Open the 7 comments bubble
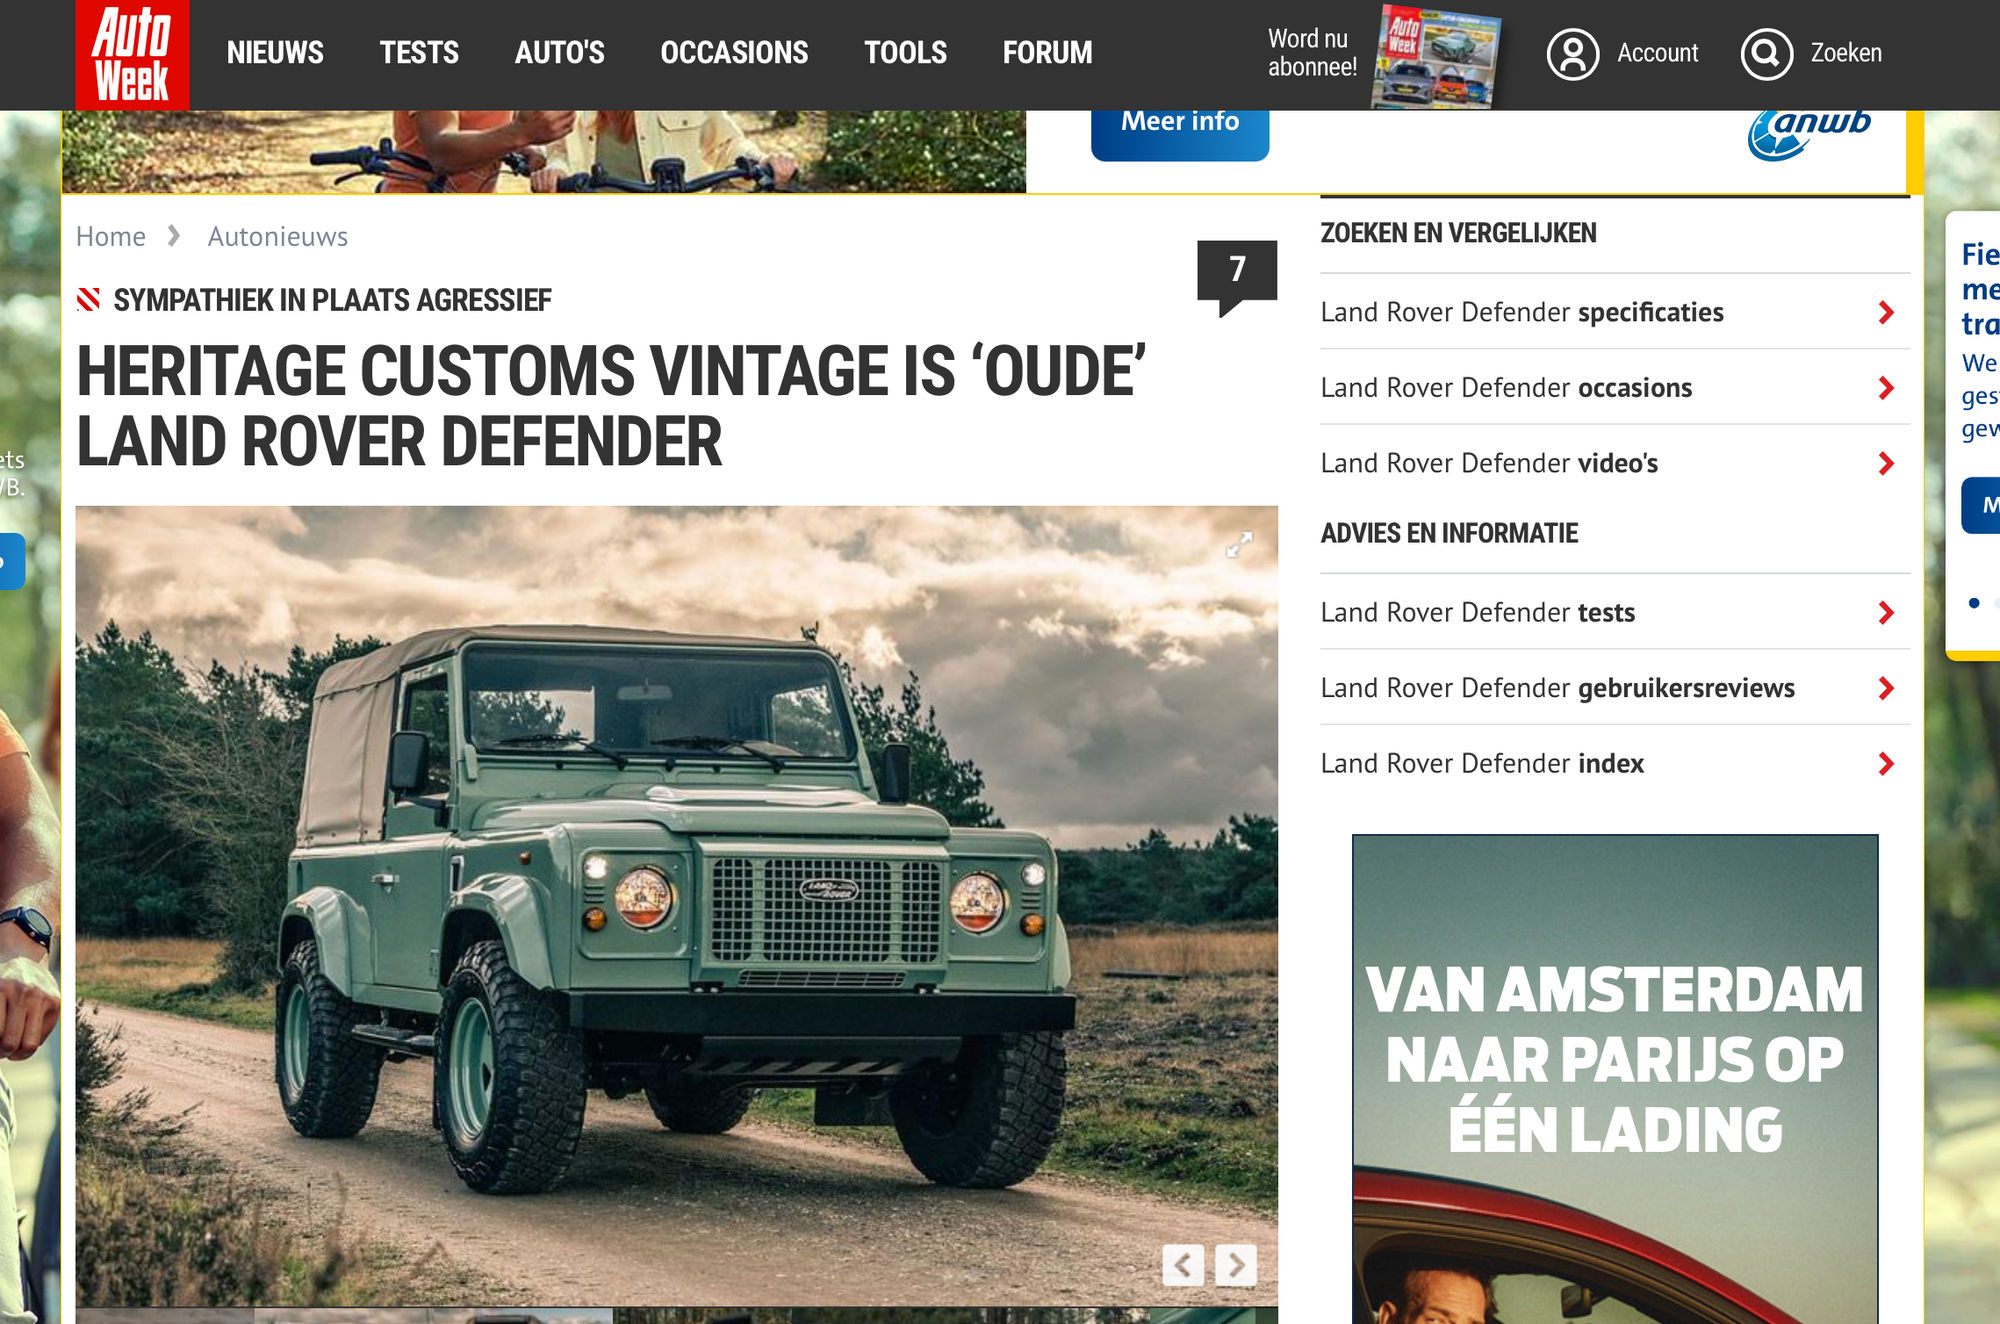The height and width of the screenshot is (1324, 2000). coord(1237,277)
